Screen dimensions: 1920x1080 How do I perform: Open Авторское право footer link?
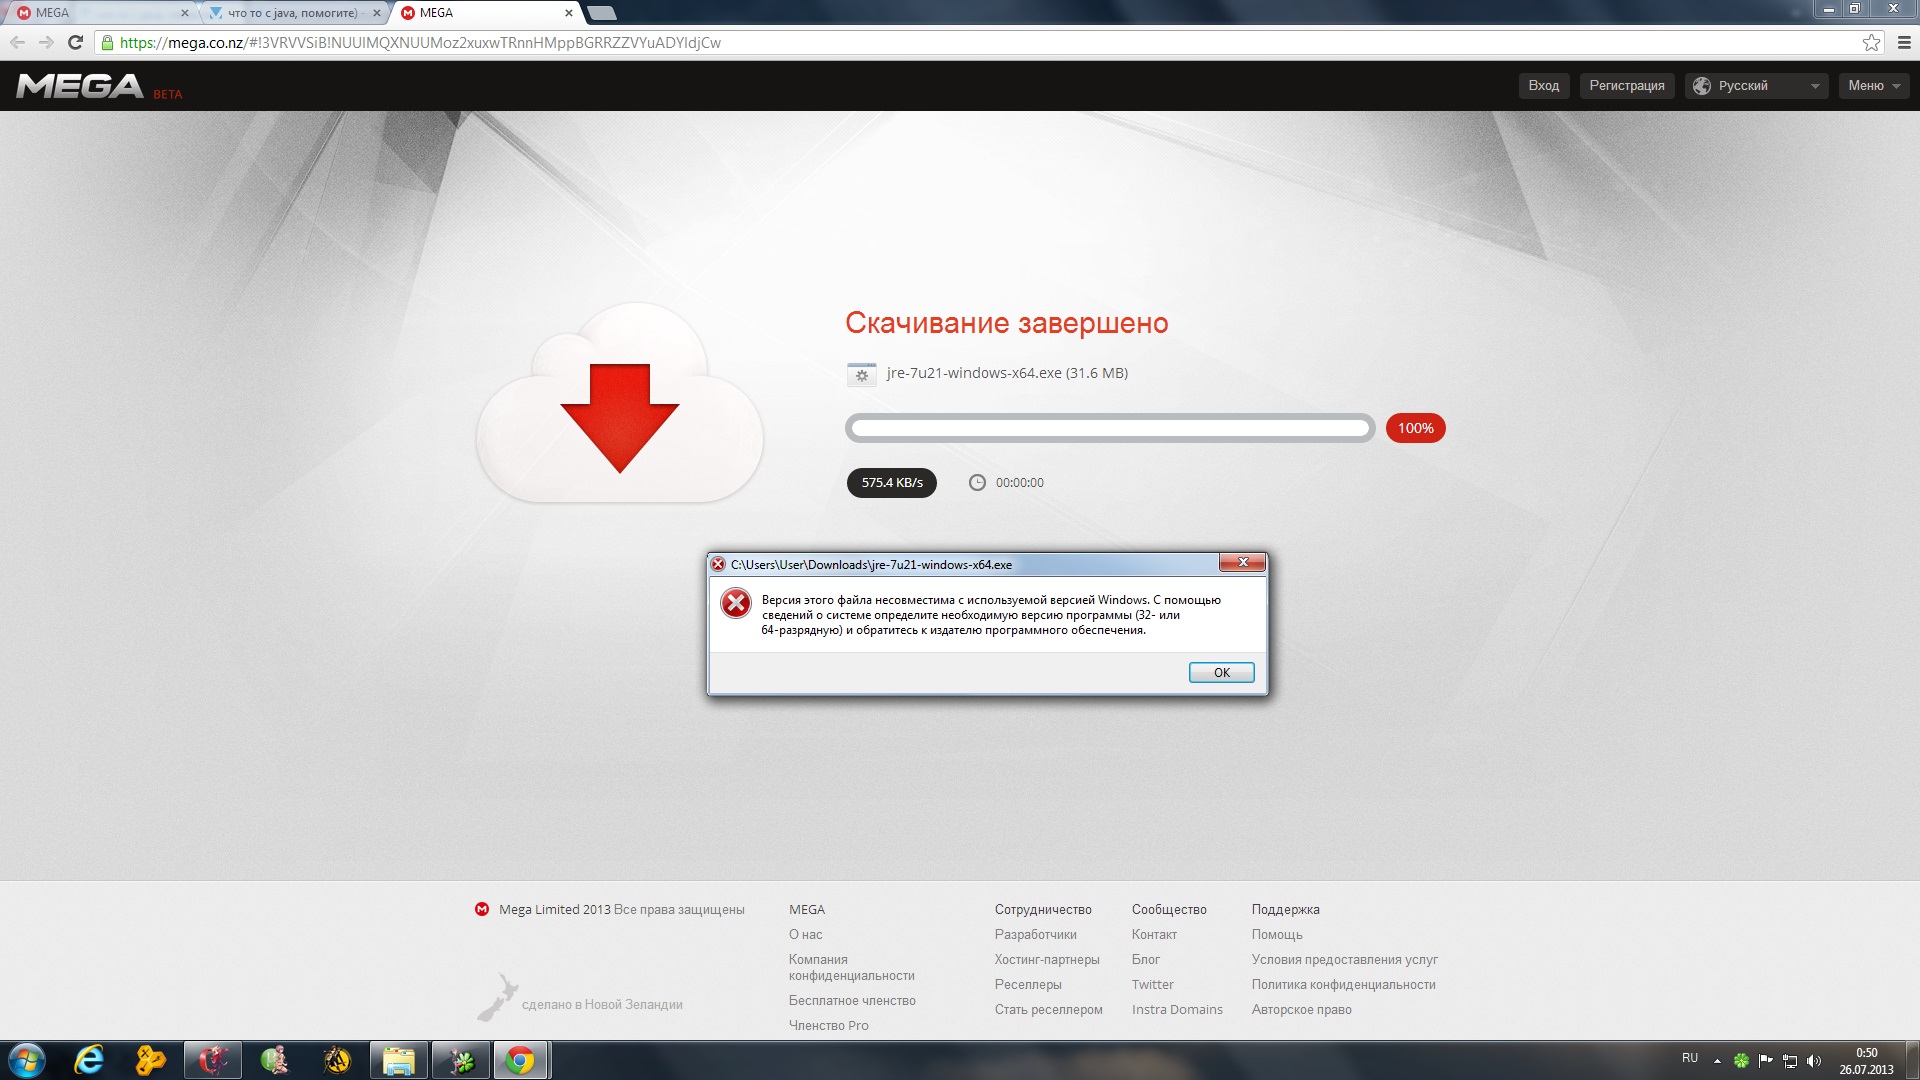(1301, 1009)
